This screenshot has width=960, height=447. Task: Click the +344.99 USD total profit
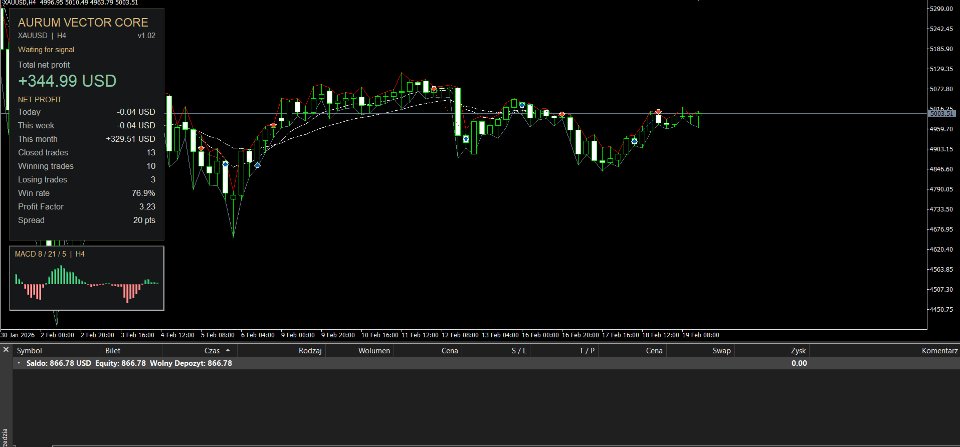tap(67, 81)
